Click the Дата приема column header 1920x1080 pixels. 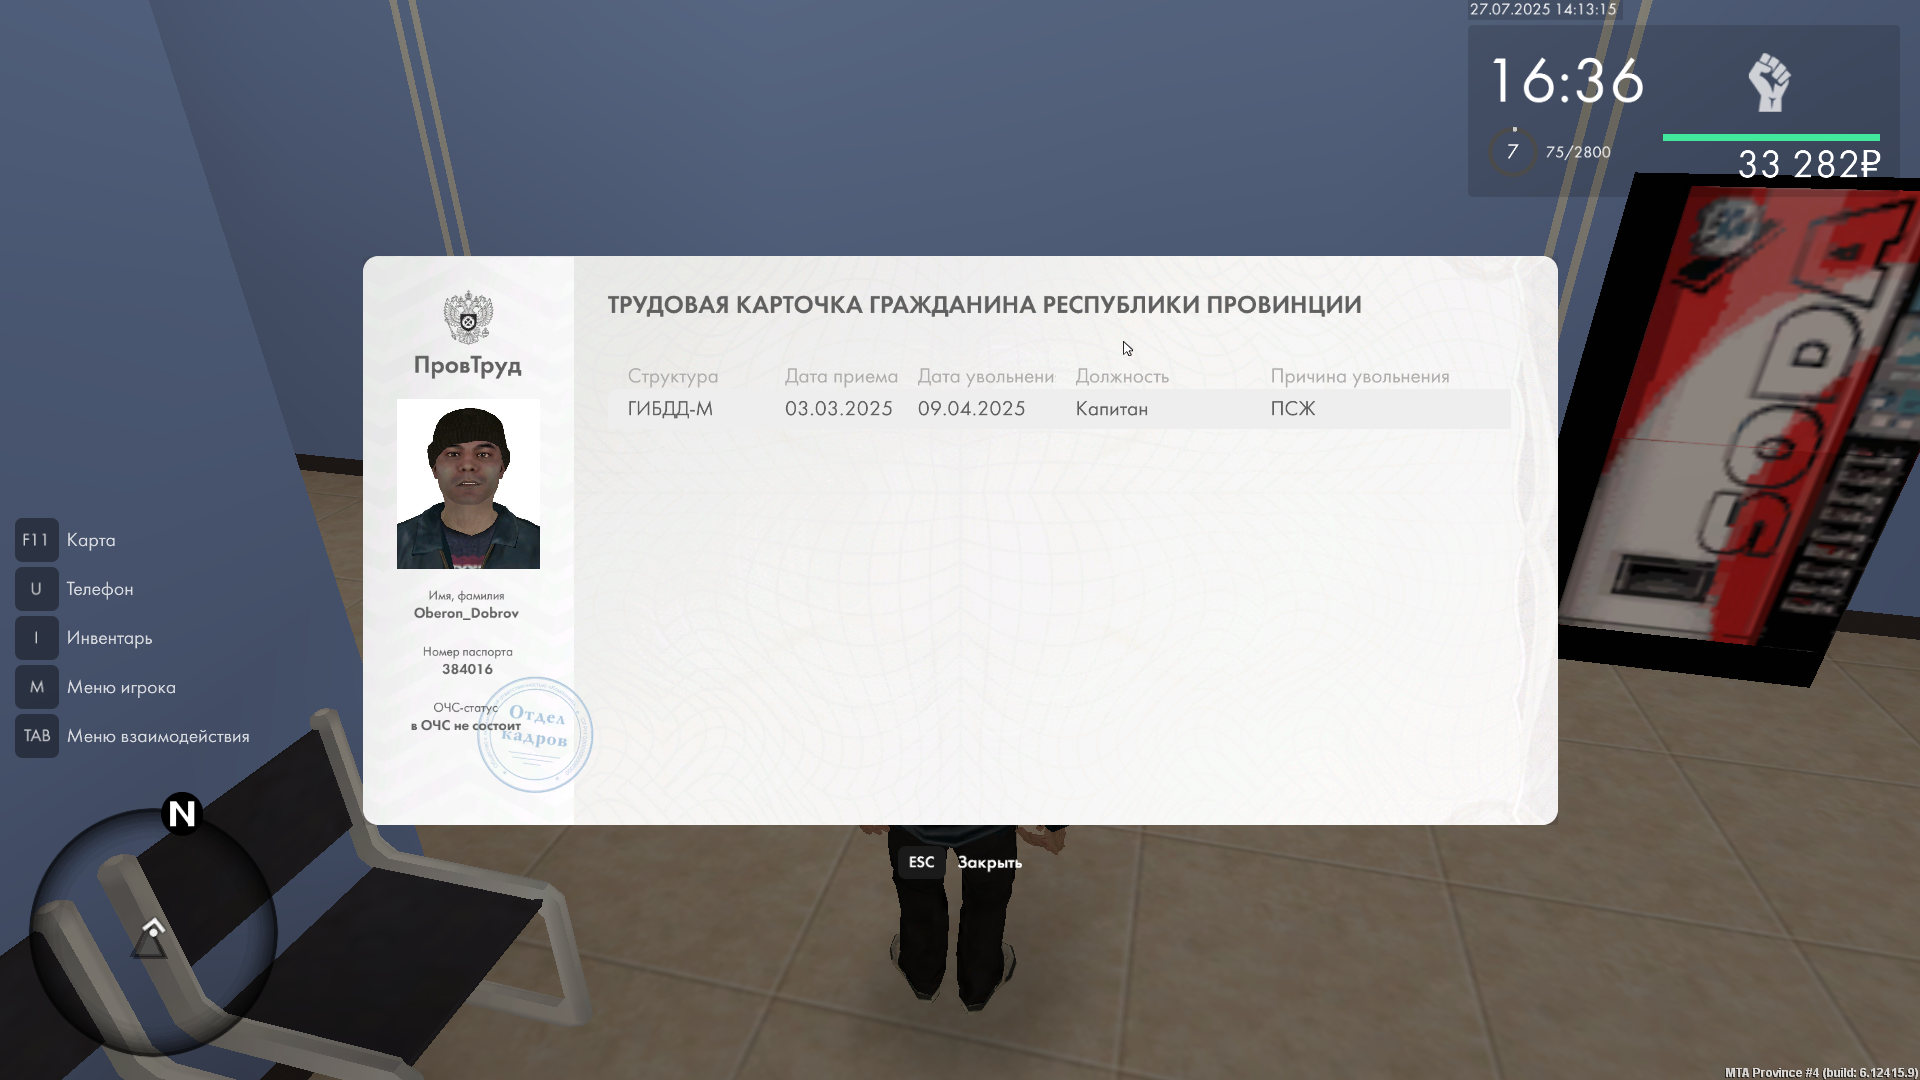tap(841, 376)
